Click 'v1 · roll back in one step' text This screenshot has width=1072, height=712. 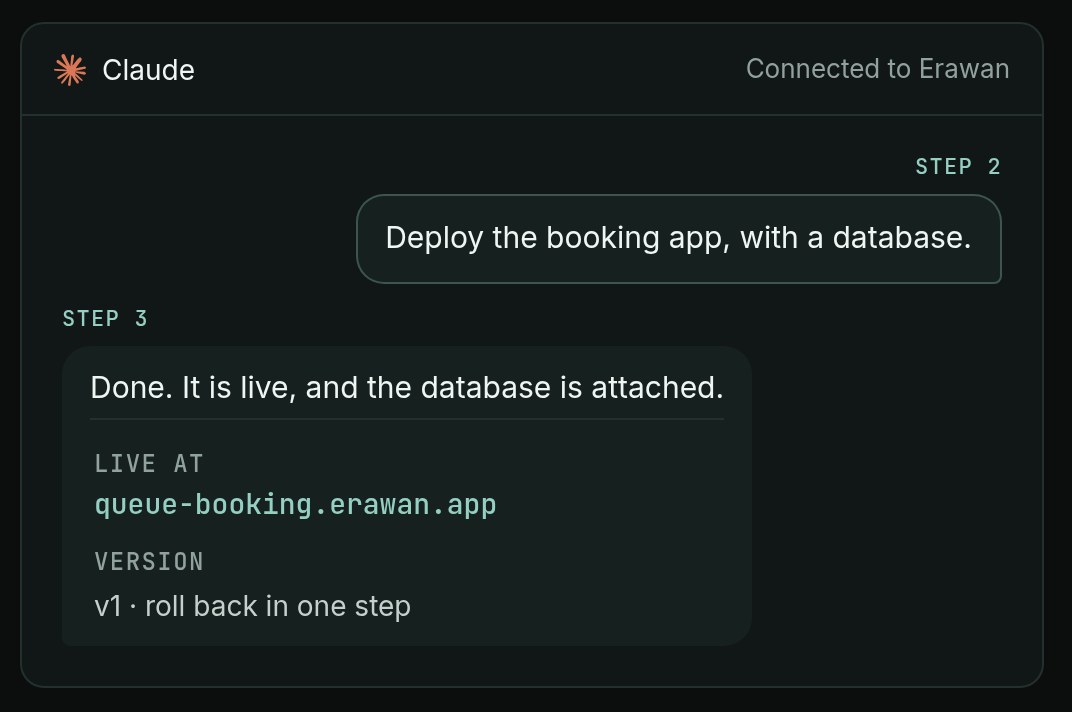click(253, 607)
